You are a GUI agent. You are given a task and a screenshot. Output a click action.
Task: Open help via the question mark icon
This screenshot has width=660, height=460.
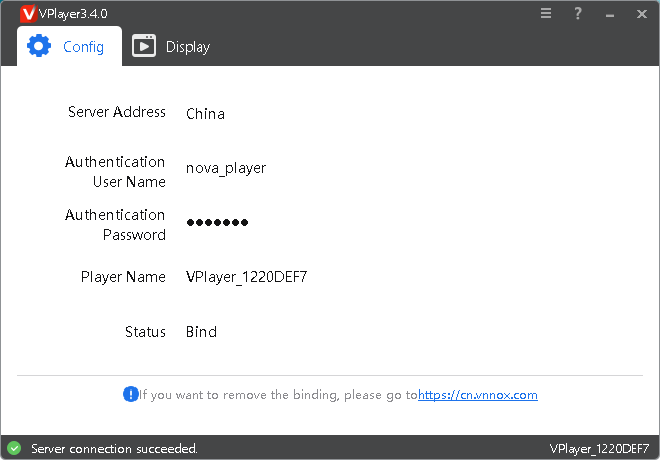(x=578, y=13)
